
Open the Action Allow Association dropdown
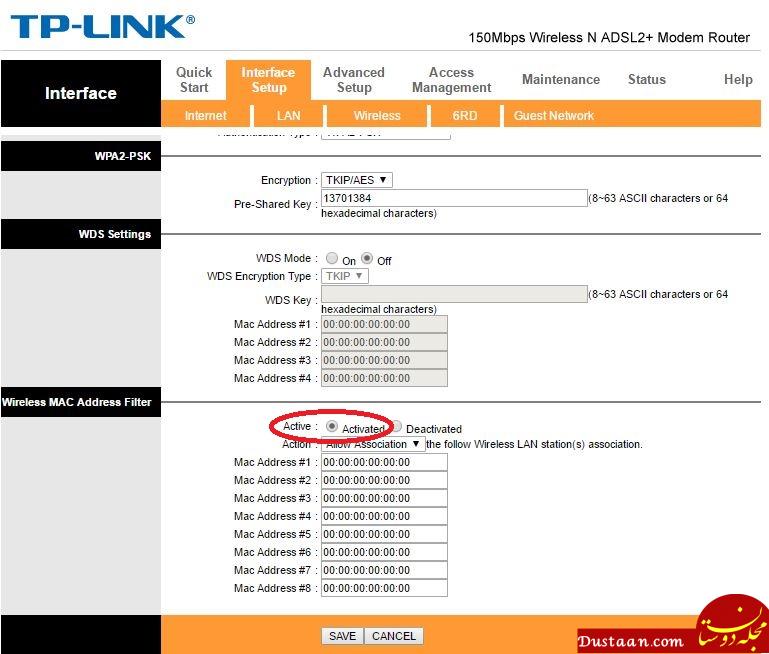click(373, 444)
